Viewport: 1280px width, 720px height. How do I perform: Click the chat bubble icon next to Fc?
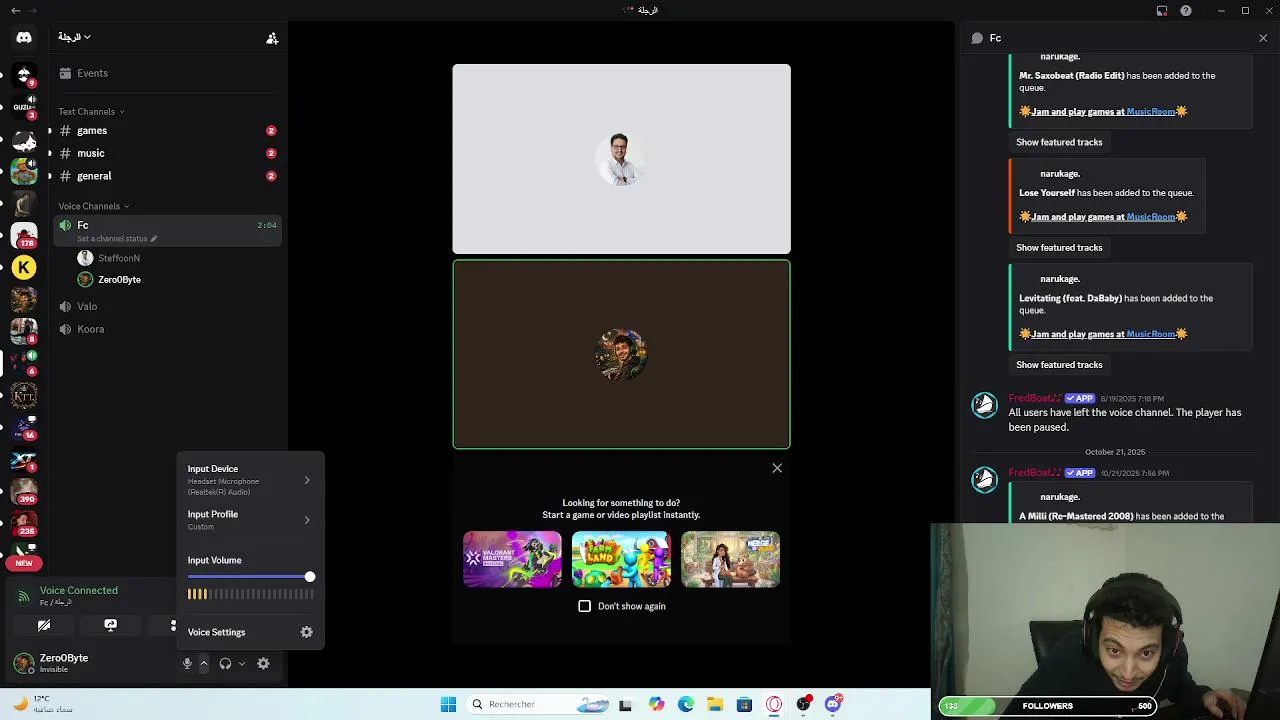[x=977, y=38]
